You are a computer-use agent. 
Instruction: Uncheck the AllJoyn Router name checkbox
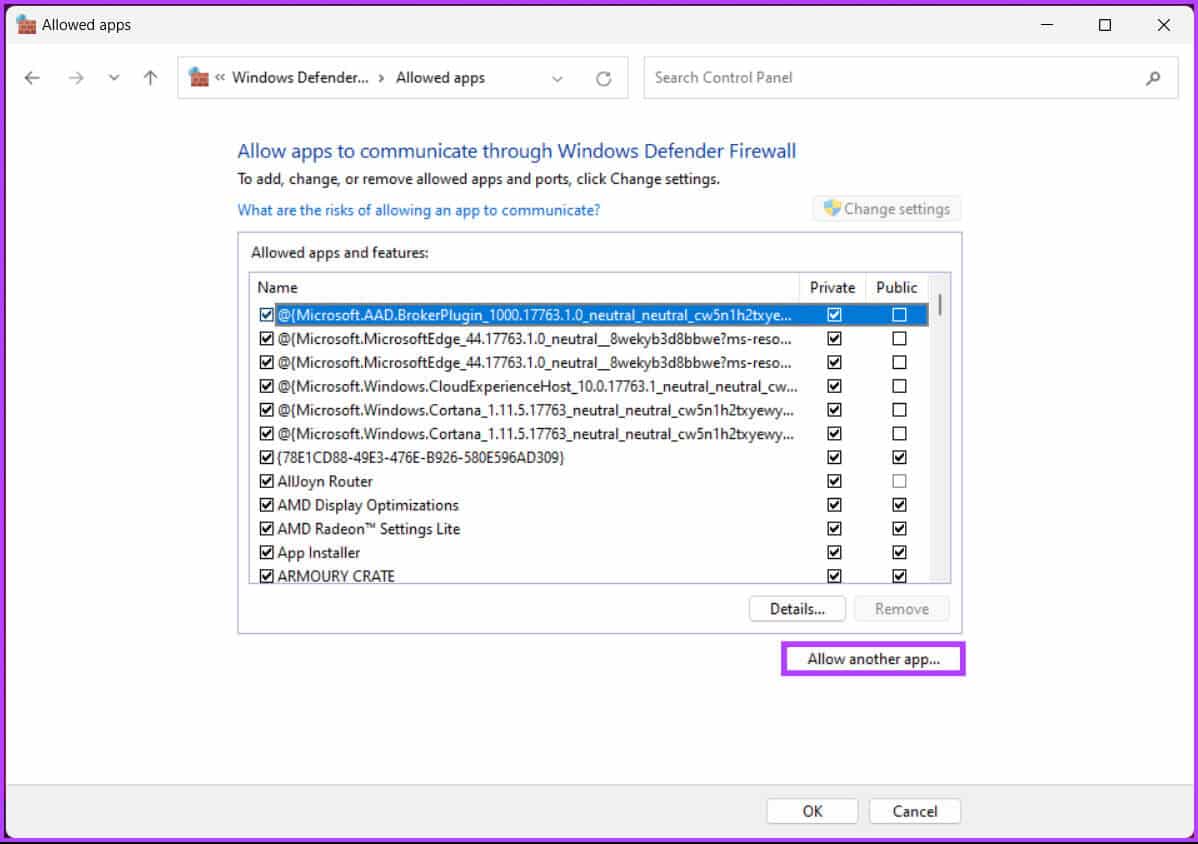pyautogui.click(x=266, y=481)
